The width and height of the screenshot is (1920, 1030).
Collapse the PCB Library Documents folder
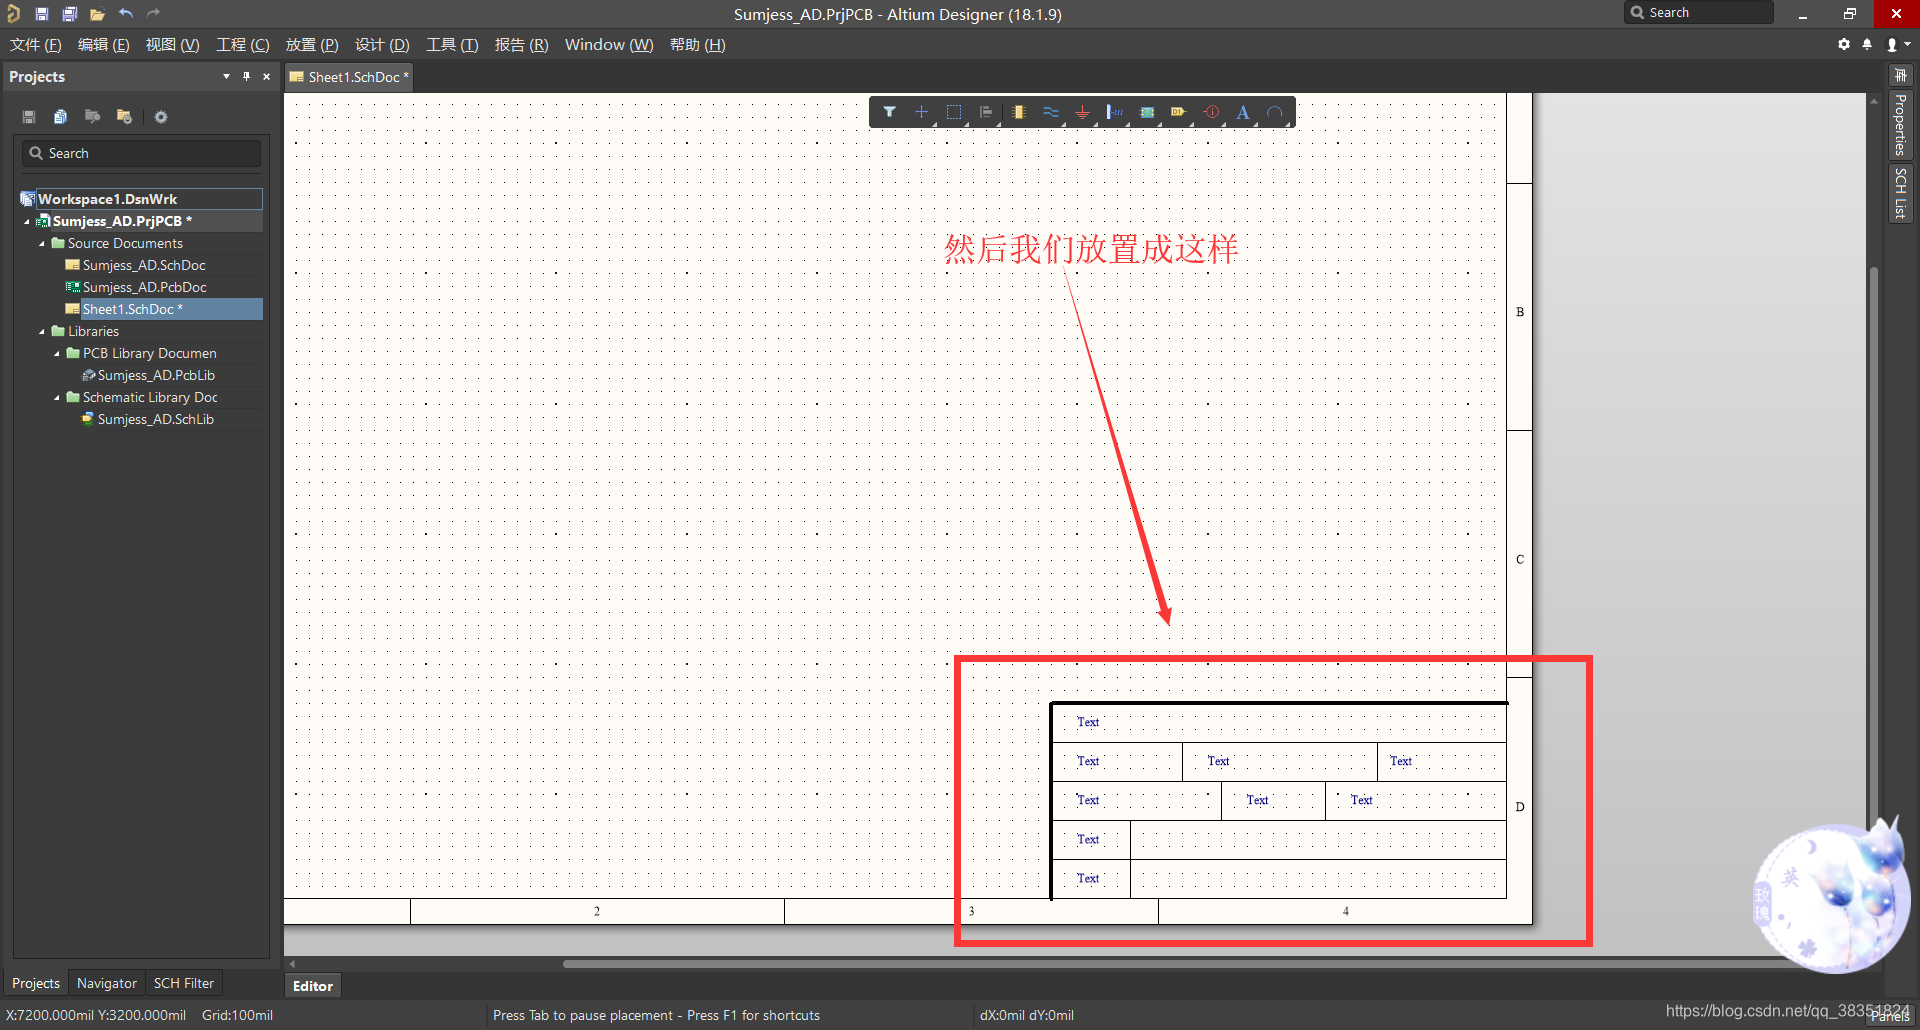click(x=57, y=353)
